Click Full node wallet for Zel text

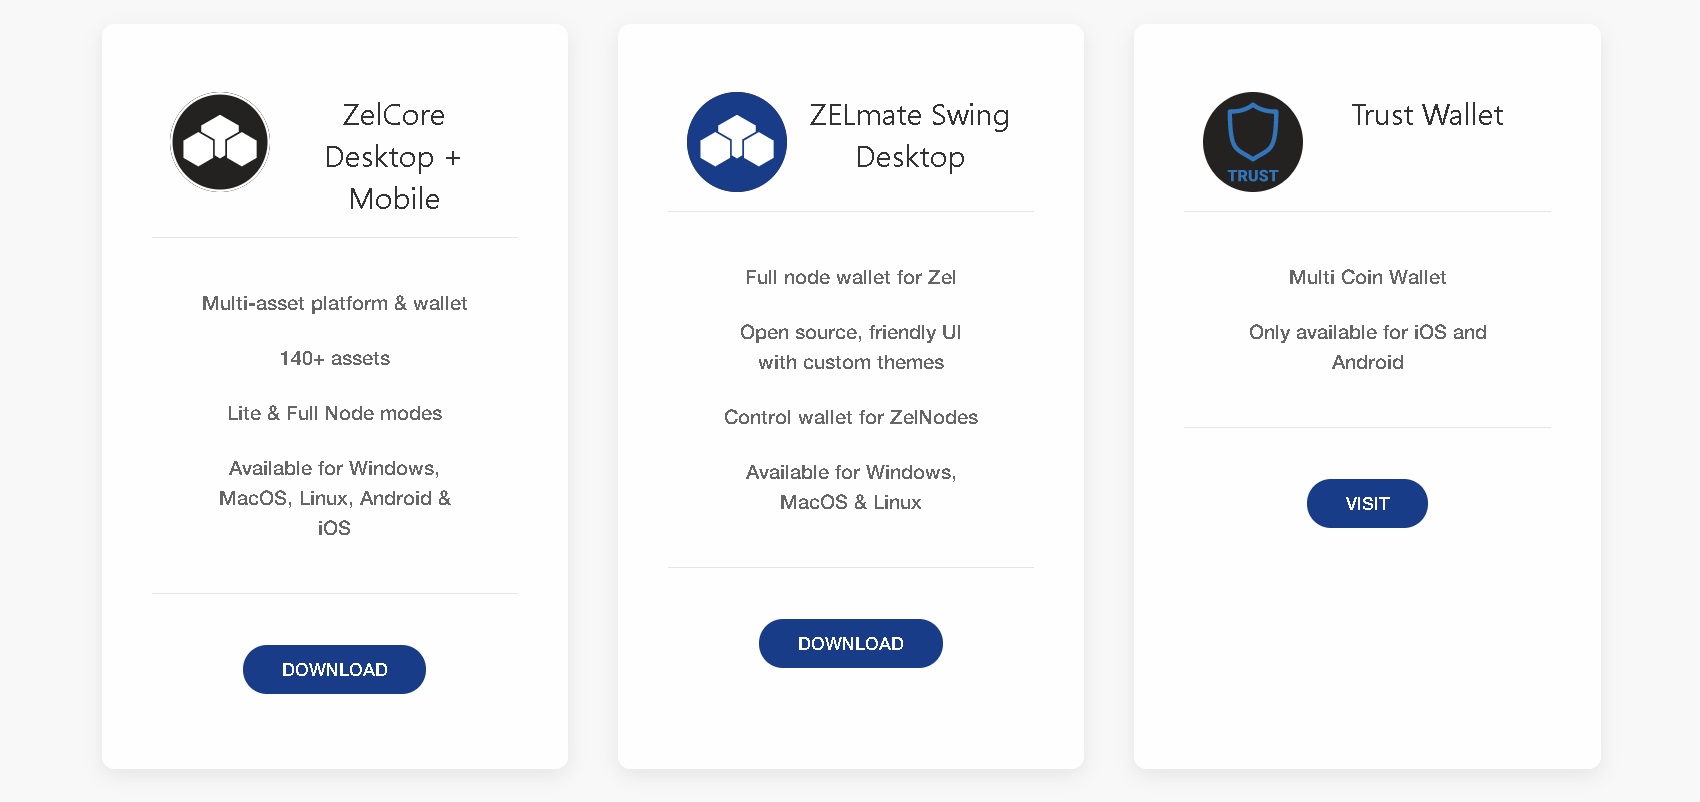click(850, 277)
